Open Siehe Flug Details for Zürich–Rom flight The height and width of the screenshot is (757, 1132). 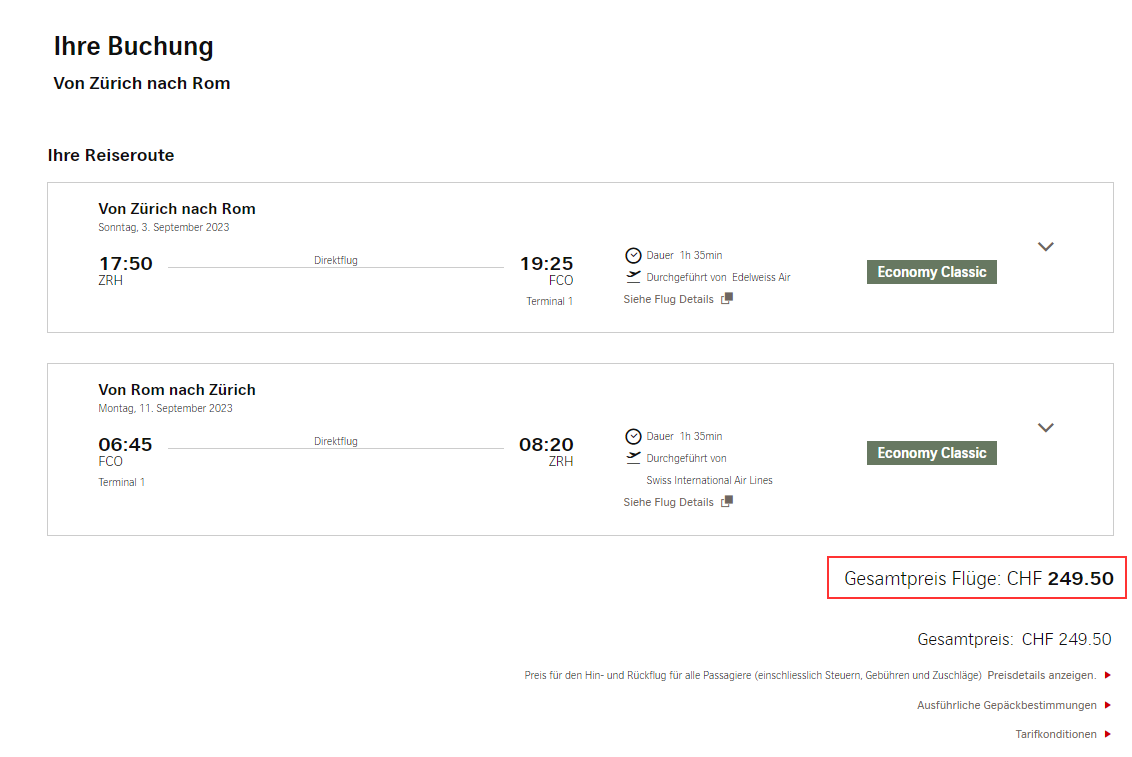(x=668, y=299)
